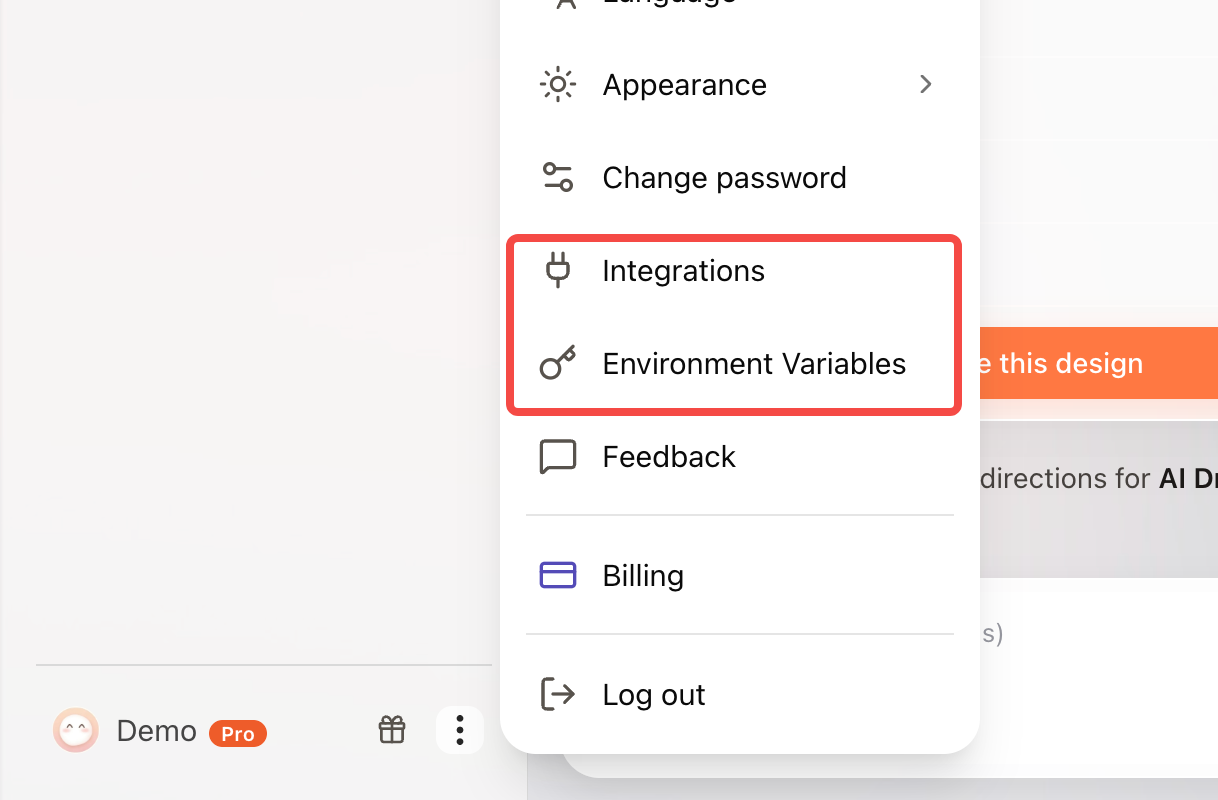This screenshot has height=800, width=1218.
Task: Open the Appearance menu entry
Action: click(x=740, y=85)
